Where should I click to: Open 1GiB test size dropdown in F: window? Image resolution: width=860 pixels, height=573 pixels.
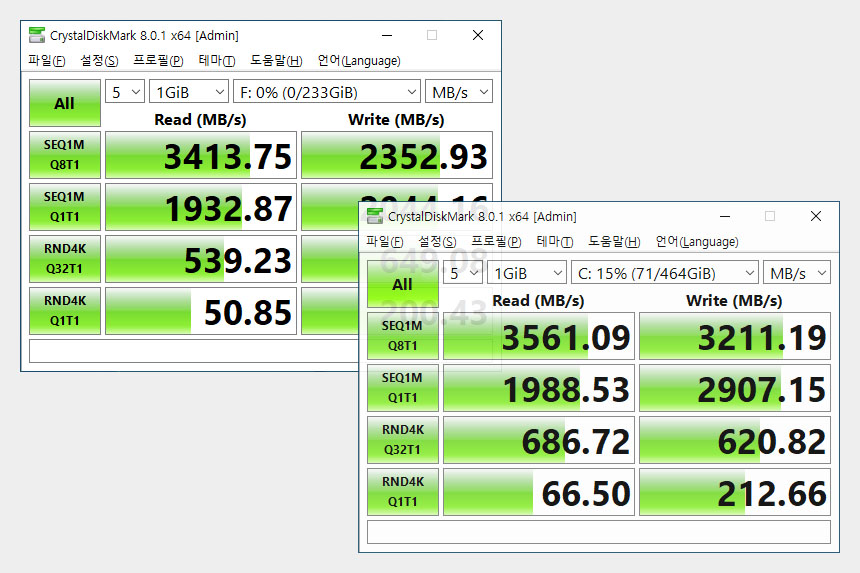(189, 92)
